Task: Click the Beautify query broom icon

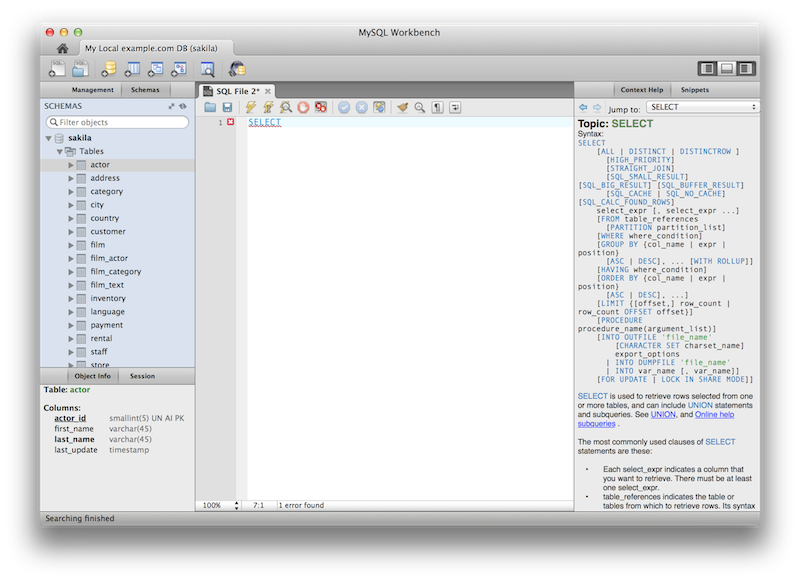Action: tap(402, 107)
